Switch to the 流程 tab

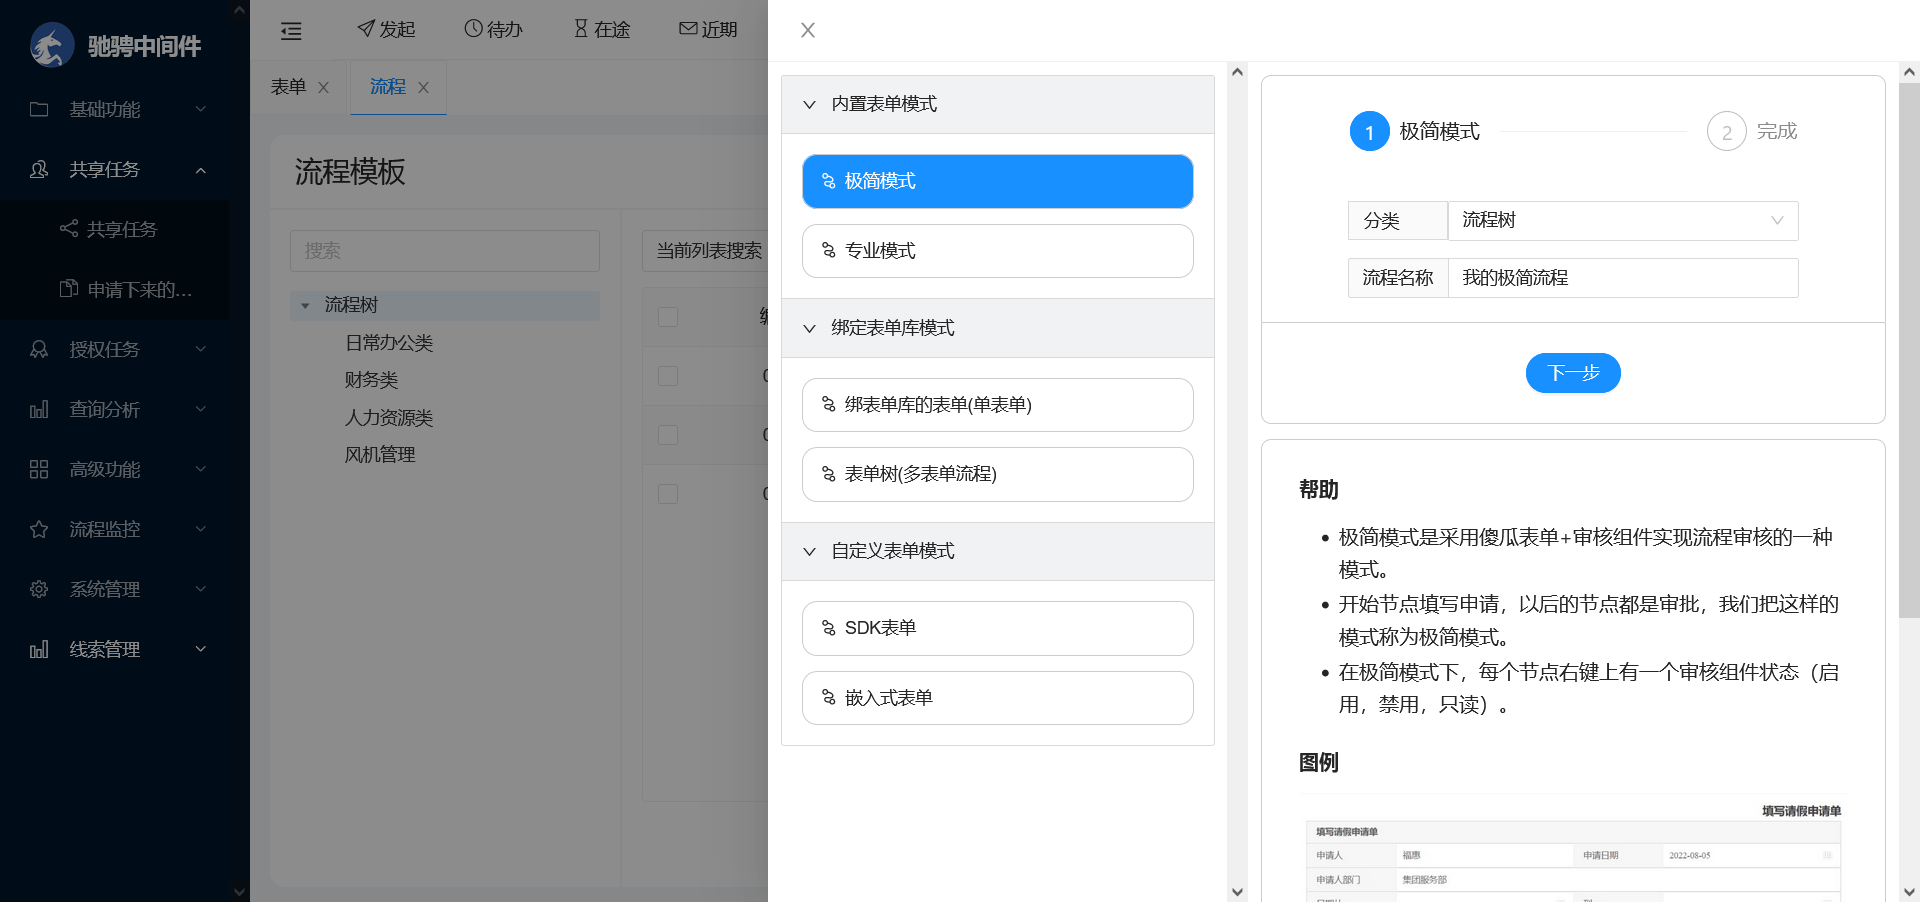(387, 87)
